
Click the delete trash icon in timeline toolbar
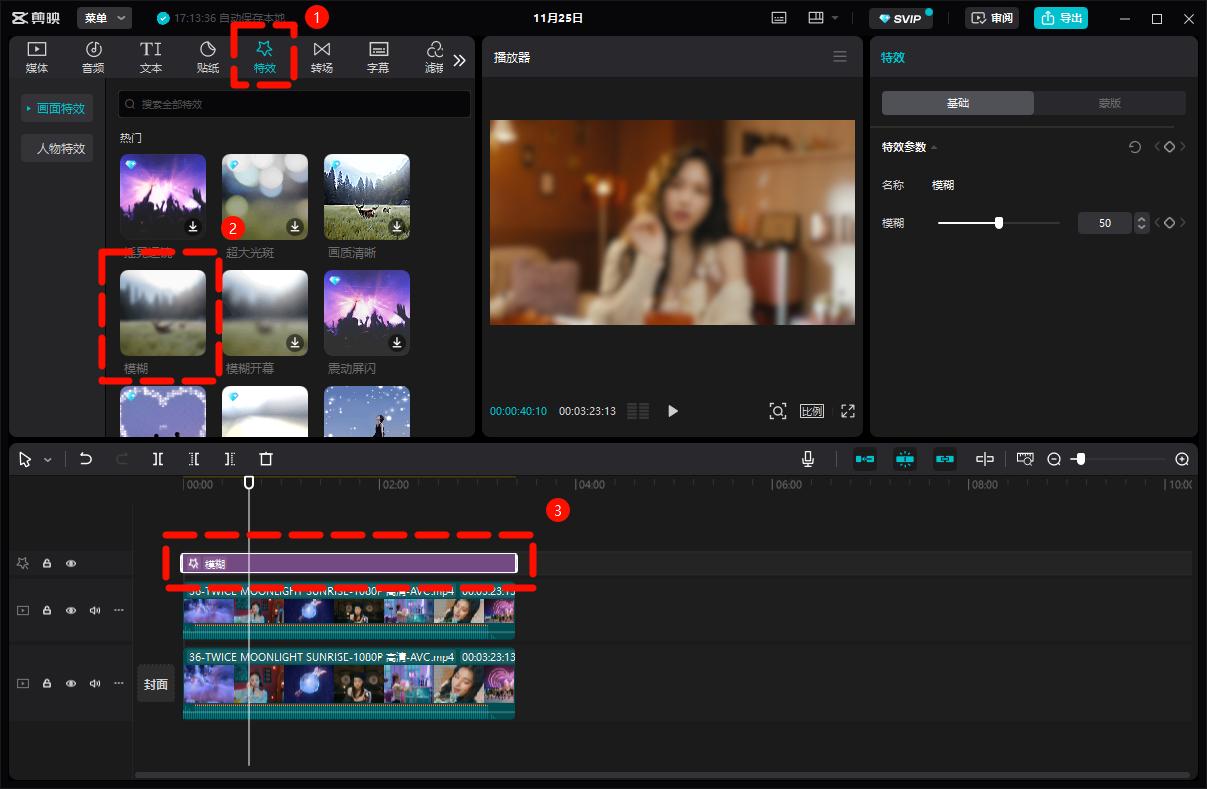(266, 459)
